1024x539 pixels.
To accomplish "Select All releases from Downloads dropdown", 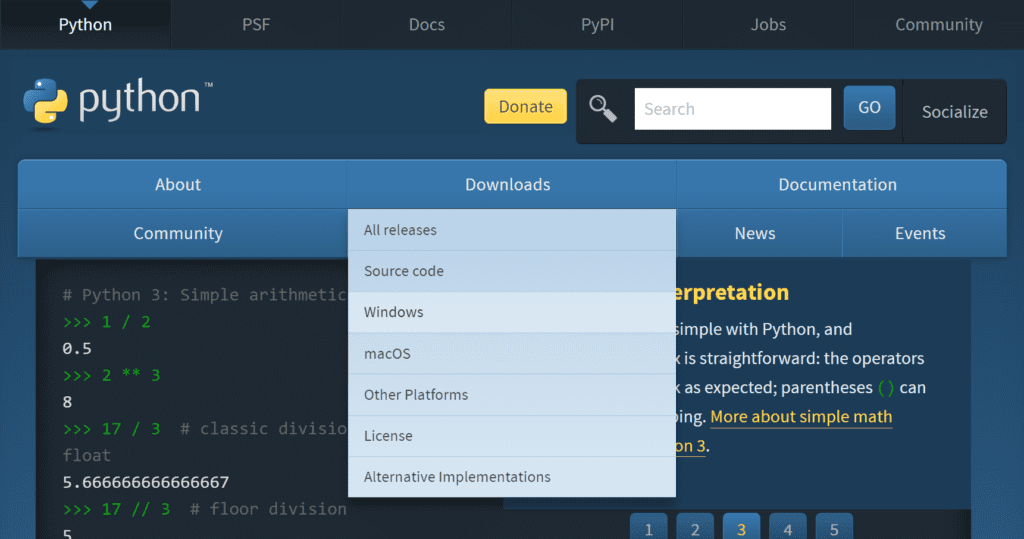I will point(511,230).
